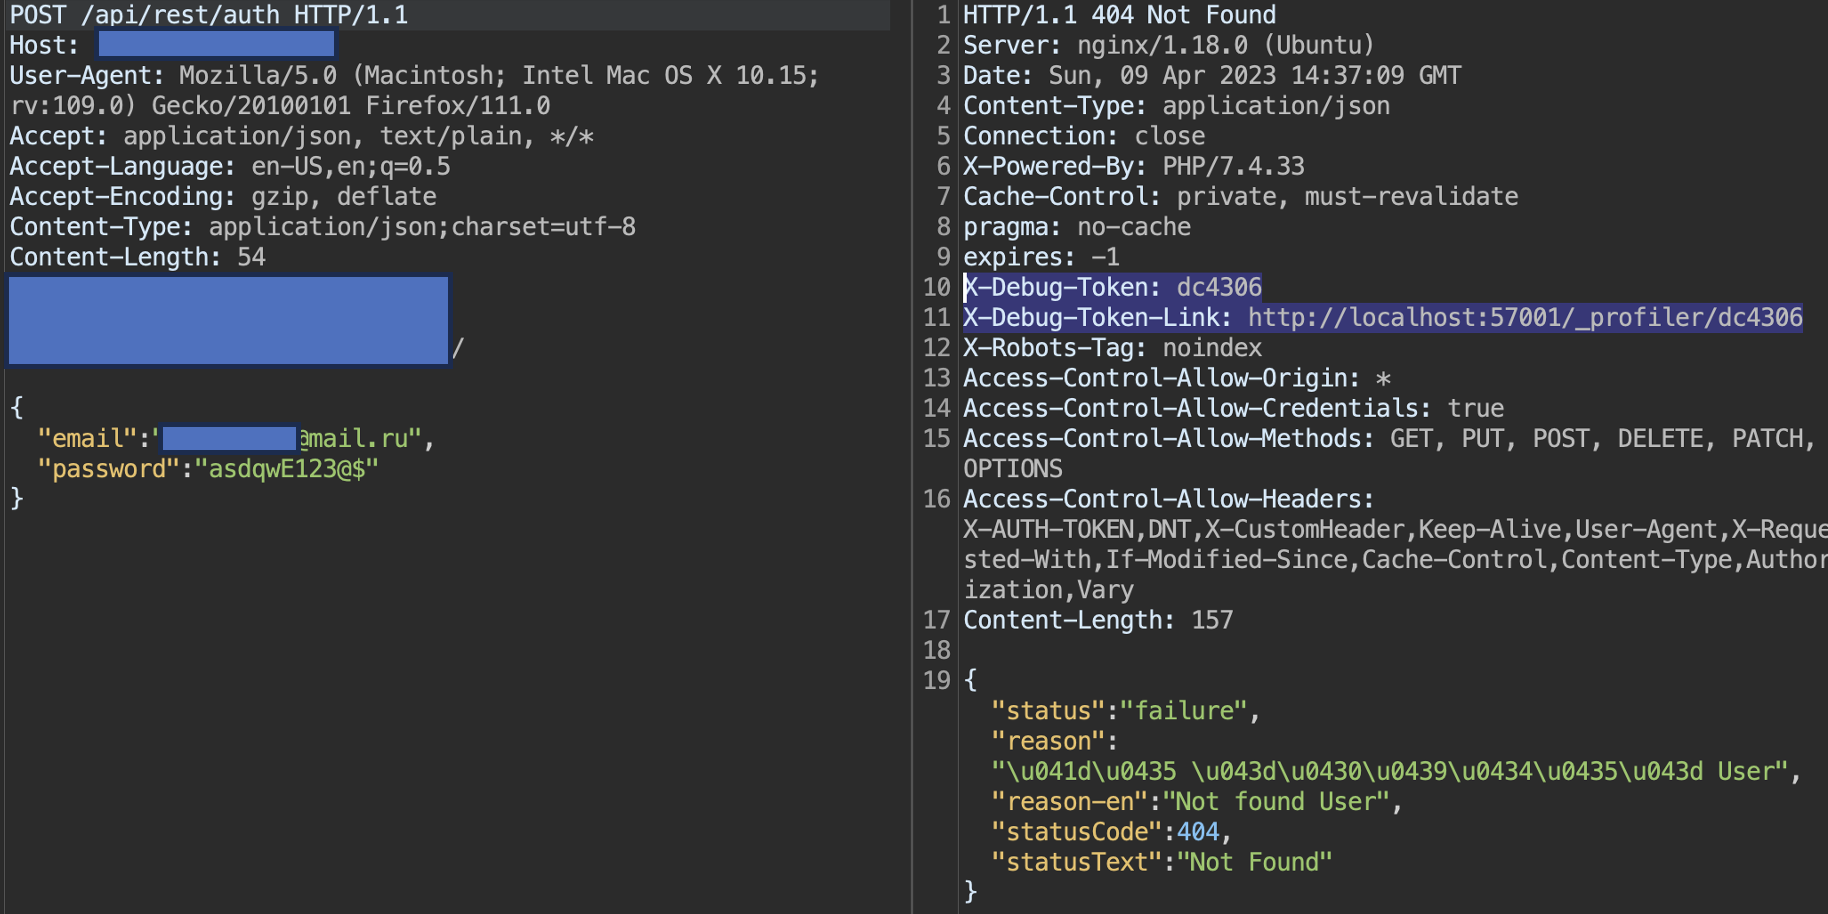Viewport: 1828px width, 914px height.
Task: Click the "reason-en" Not found User line
Action: (1196, 802)
